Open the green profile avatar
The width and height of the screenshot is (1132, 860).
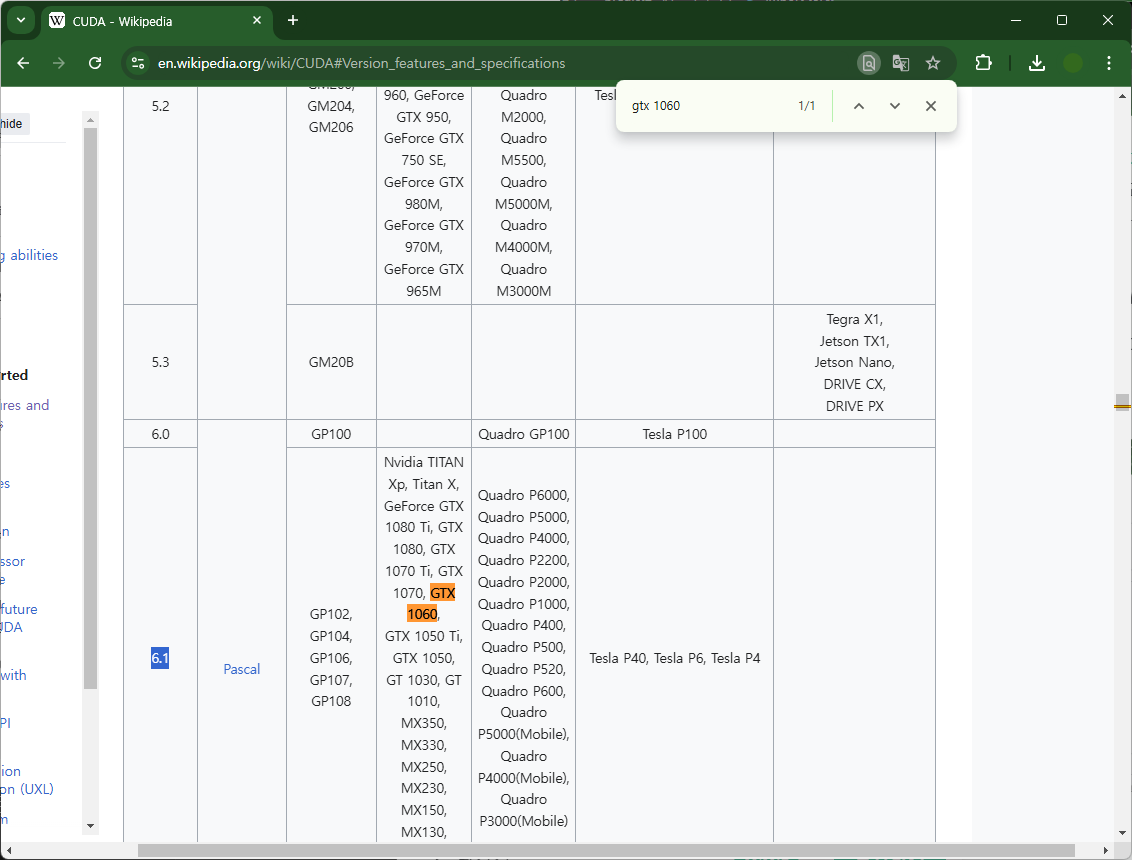pyautogui.click(x=1073, y=63)
